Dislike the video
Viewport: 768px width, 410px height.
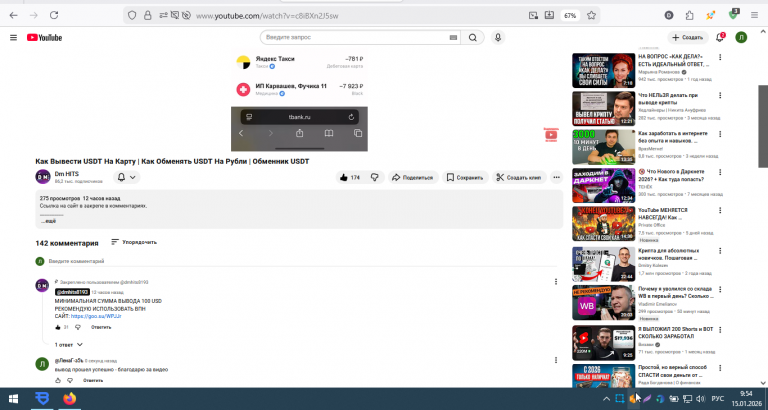point(375,177)
